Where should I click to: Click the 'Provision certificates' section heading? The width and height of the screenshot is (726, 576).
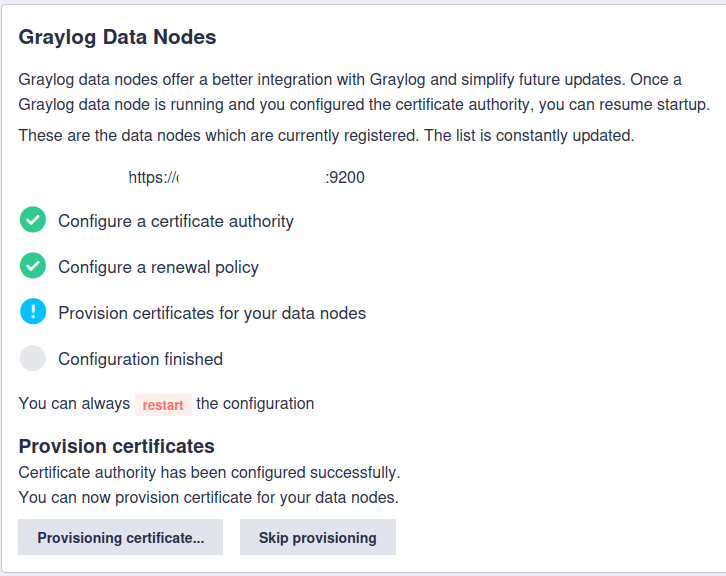117,446
